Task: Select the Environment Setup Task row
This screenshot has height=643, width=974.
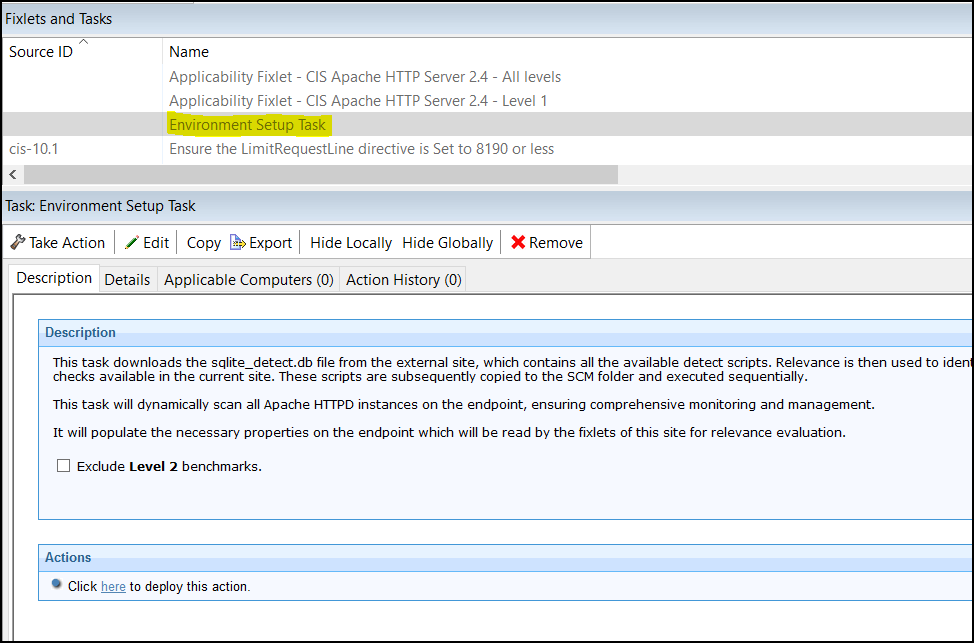Action: 247,125
